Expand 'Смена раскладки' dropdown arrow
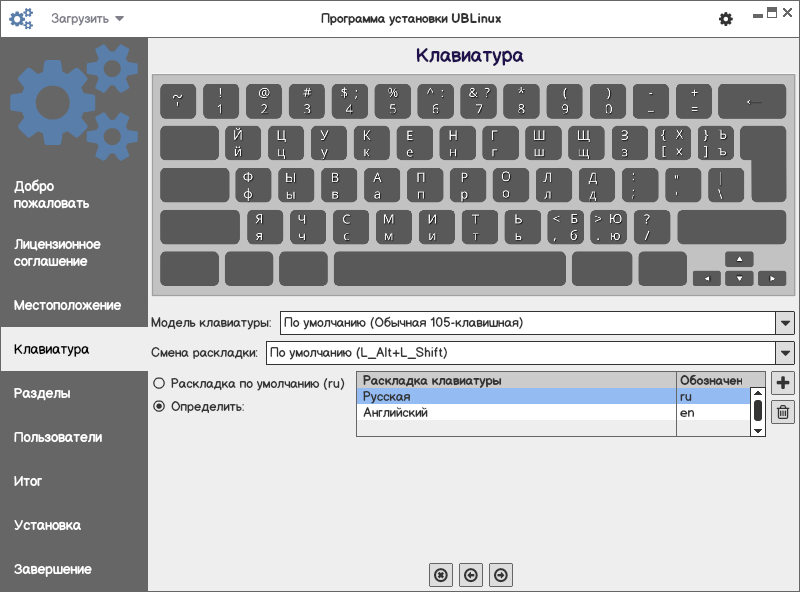This screenshot has height=592, width=800. pyautogui.click(x=785, y=353)
